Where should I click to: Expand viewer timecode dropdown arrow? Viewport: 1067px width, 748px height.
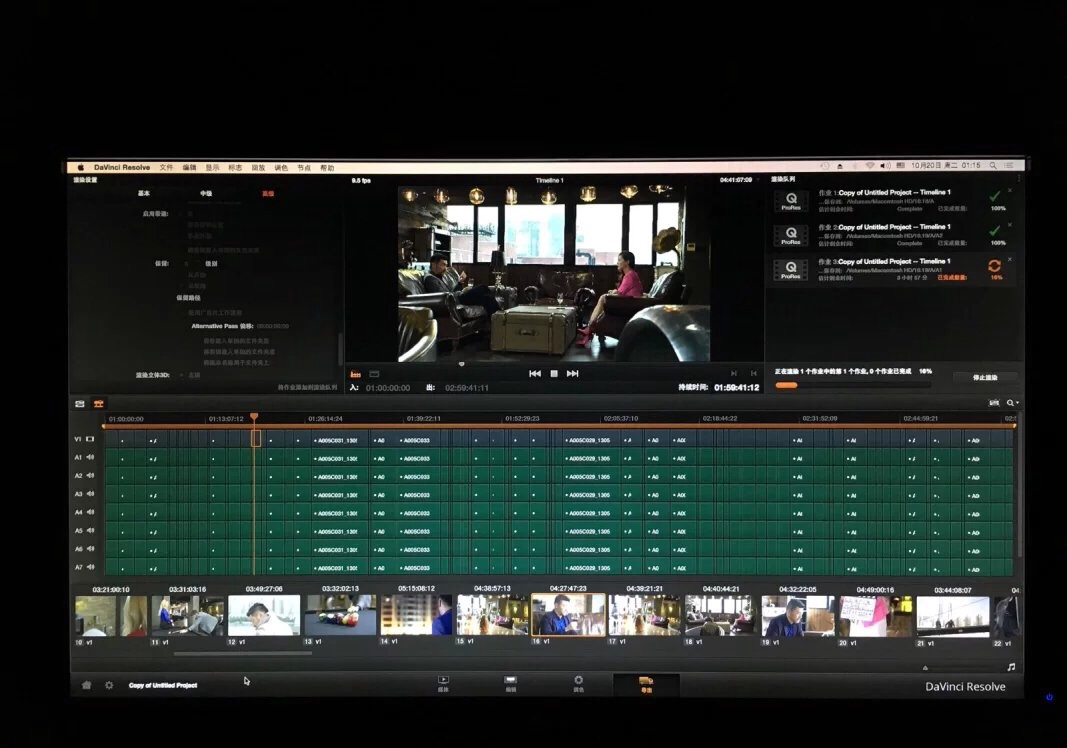[758, 180]
